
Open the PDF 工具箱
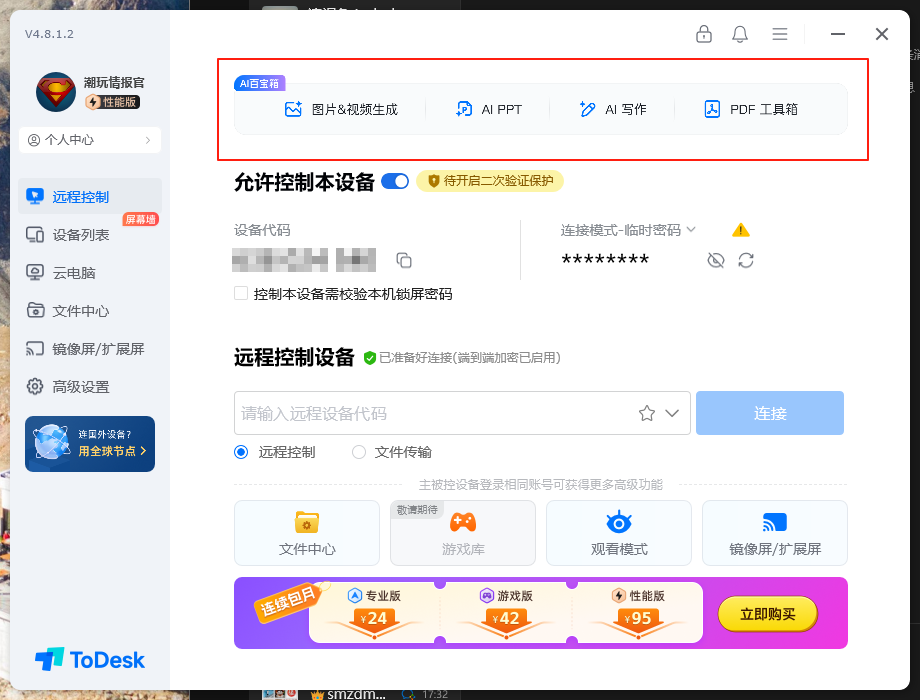(750, 109)
